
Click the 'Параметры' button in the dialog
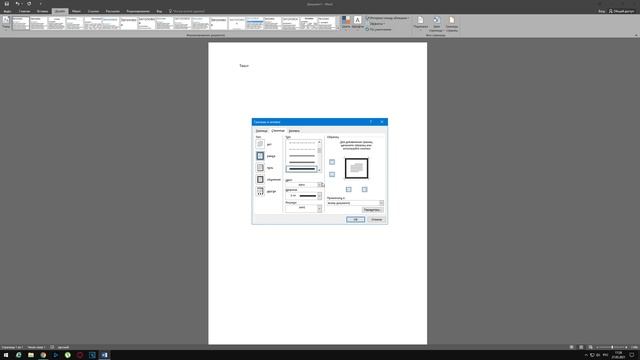pos(372,210)
